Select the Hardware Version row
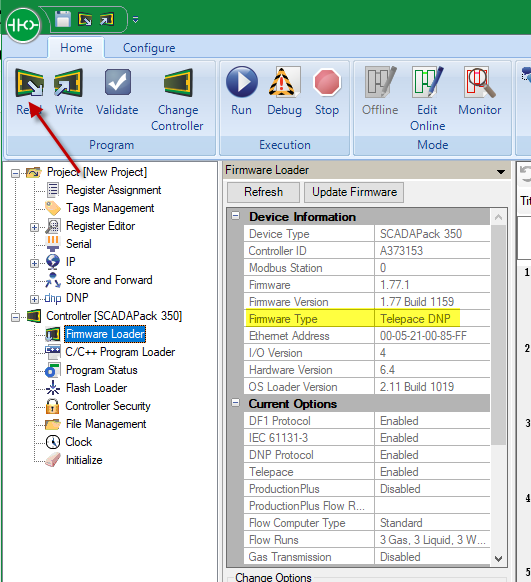 [x=367, y=370]
